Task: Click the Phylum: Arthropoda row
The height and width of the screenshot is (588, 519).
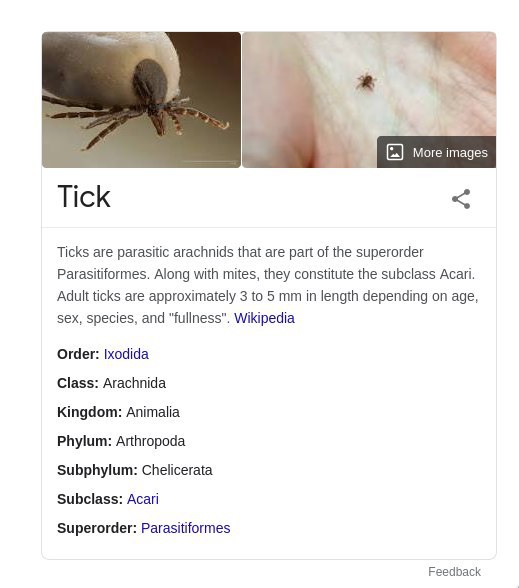Action: pyautogui.click(x=121, y=441)
